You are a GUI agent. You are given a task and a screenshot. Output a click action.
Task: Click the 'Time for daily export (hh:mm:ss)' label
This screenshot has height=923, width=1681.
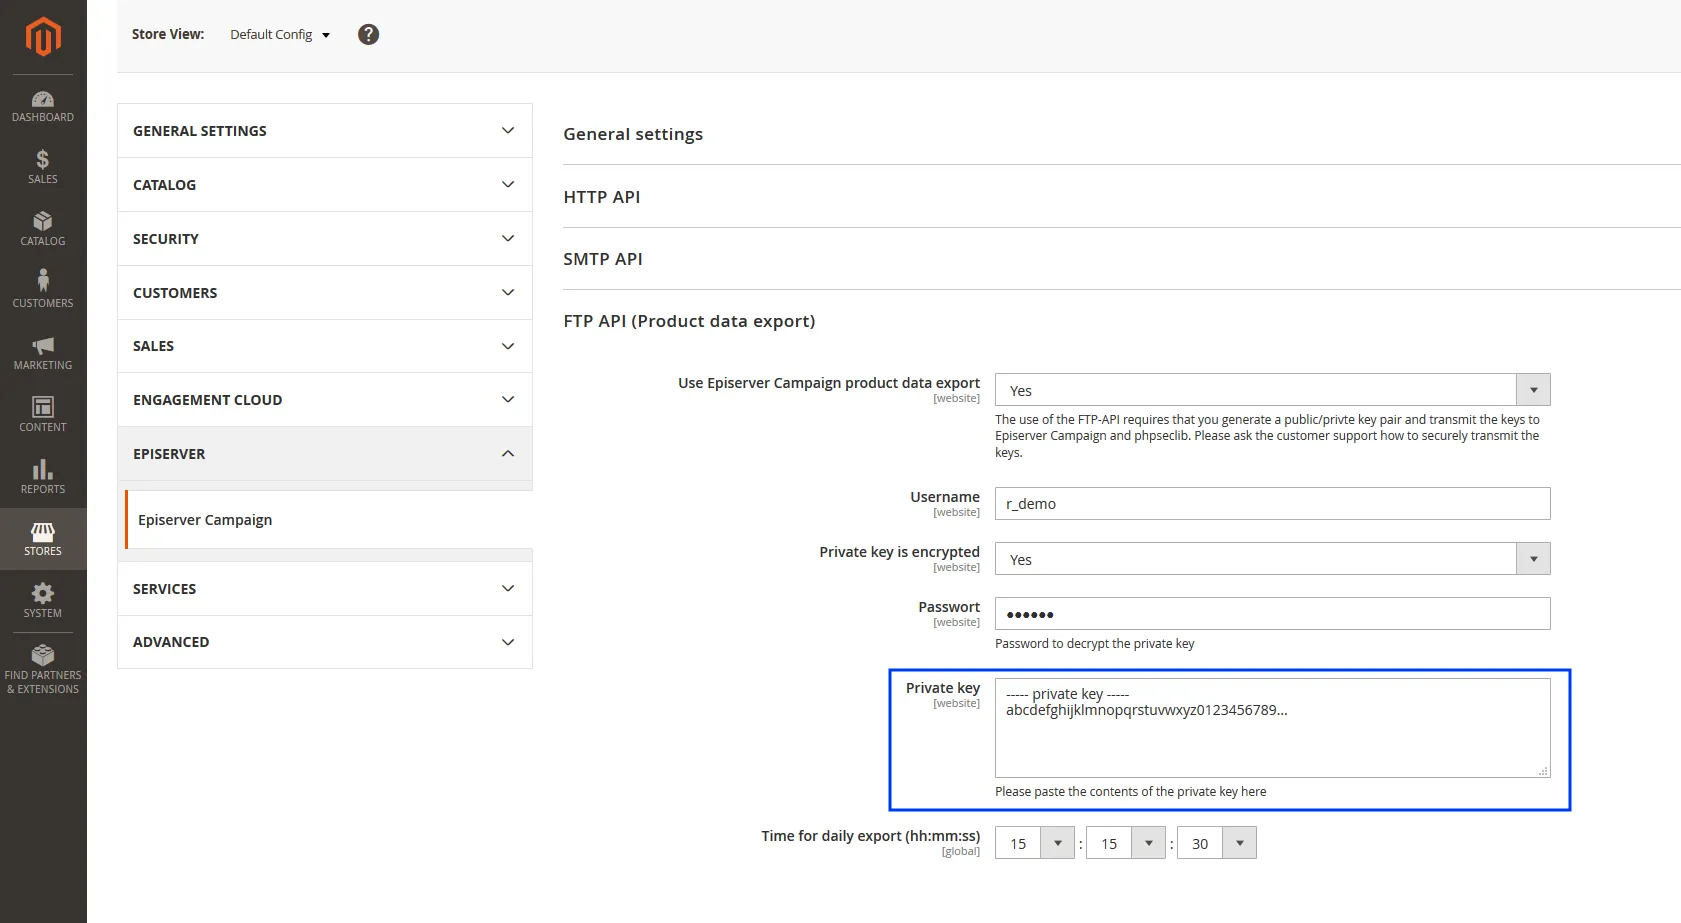coord(870,836)
